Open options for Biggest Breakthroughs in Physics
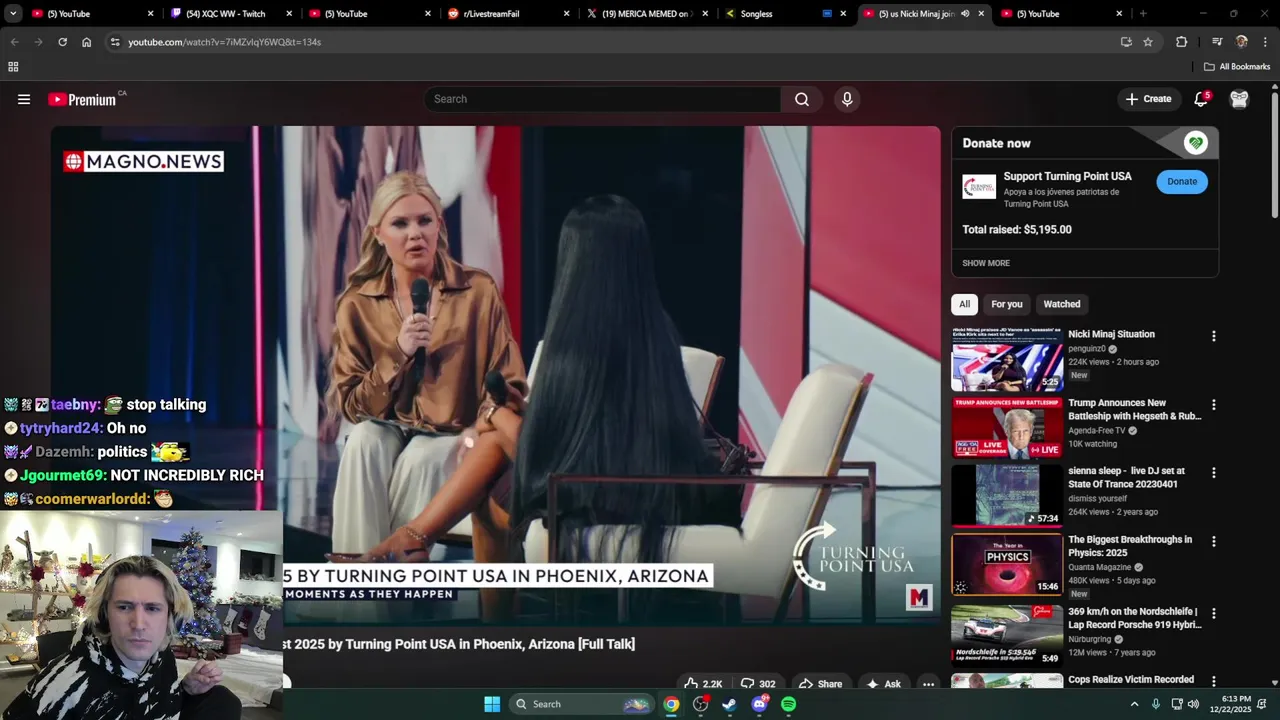Viewport: 1280px width, 720px height. (x=1214, y=541)
